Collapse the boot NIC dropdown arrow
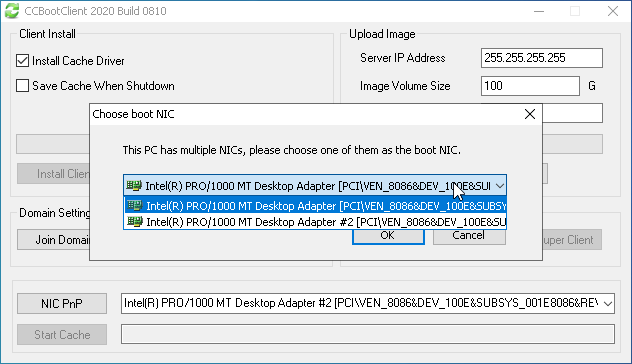 pos(500,186)
